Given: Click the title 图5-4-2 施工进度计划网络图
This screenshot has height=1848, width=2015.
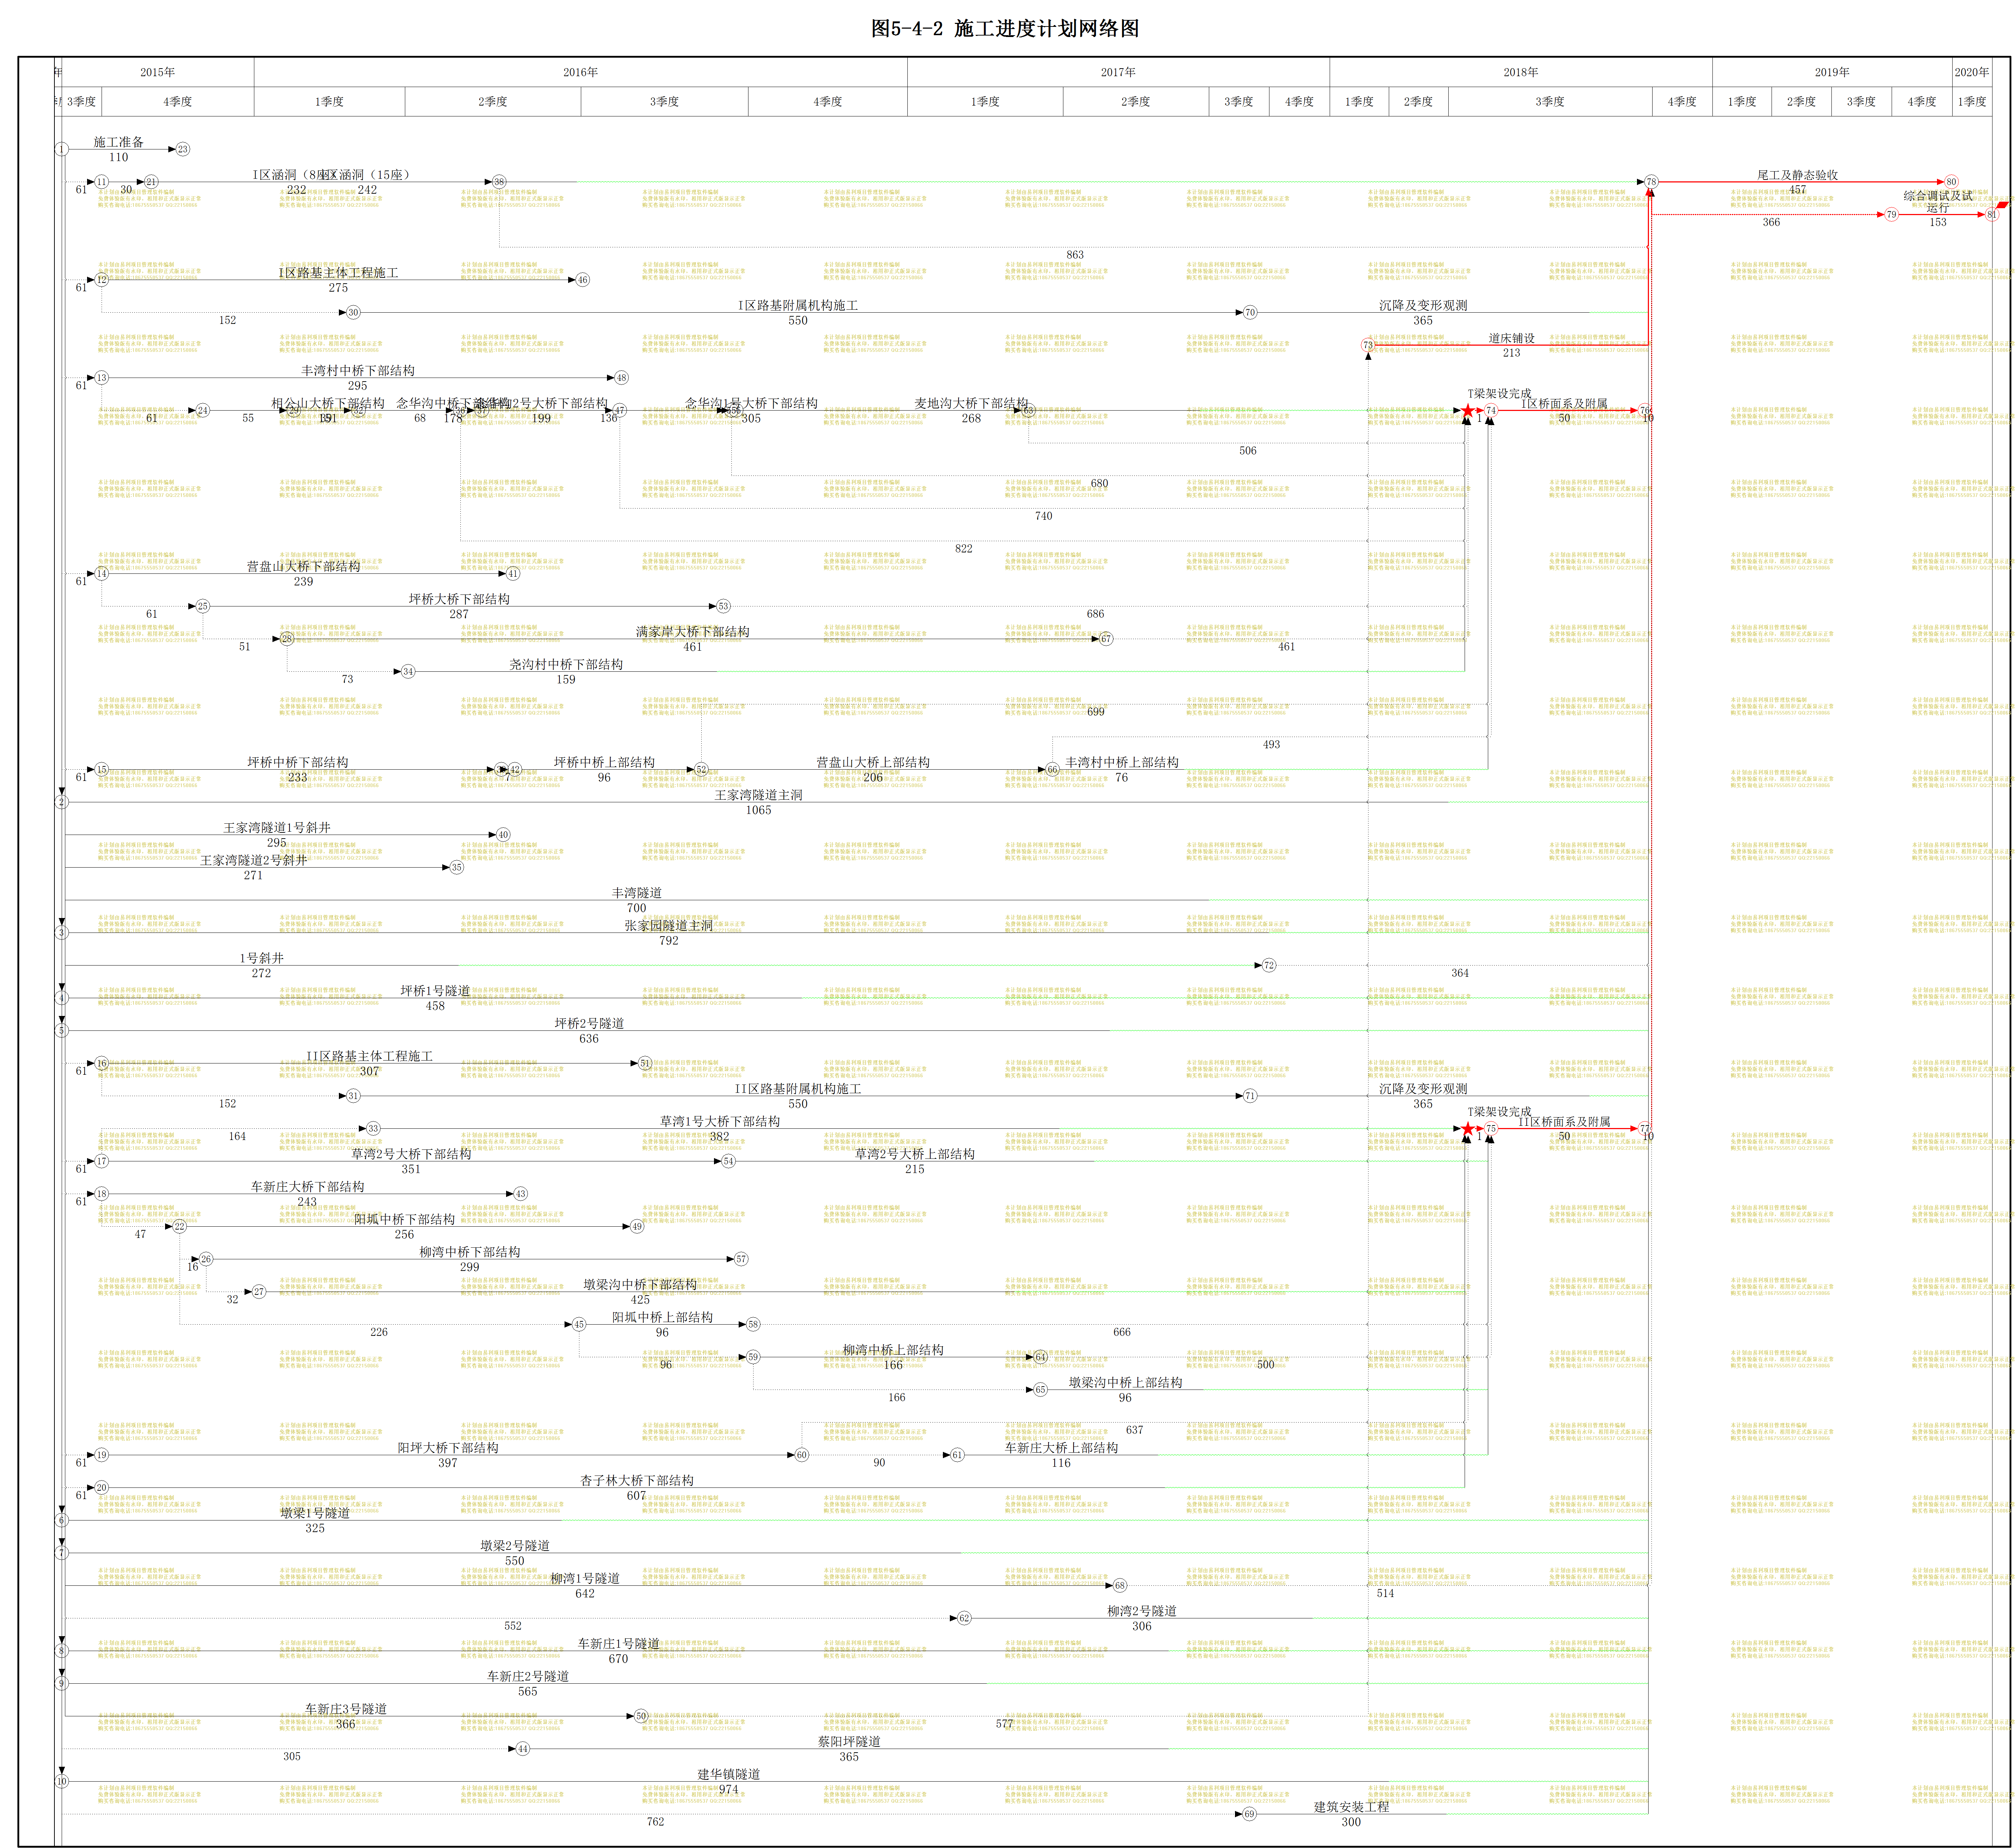Looking at the screenshot, I should [1005, 28].
